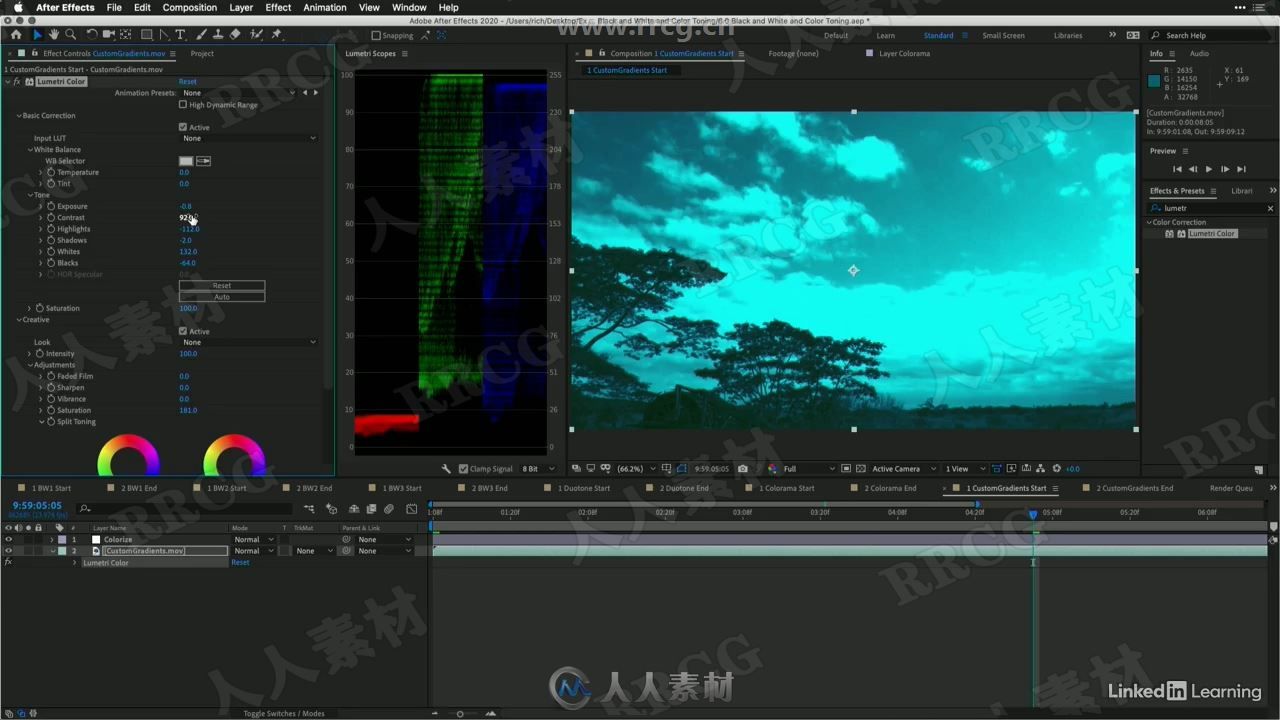Toggle Creative Active checkbox
1280x720 pixels.
click(183, 331)
